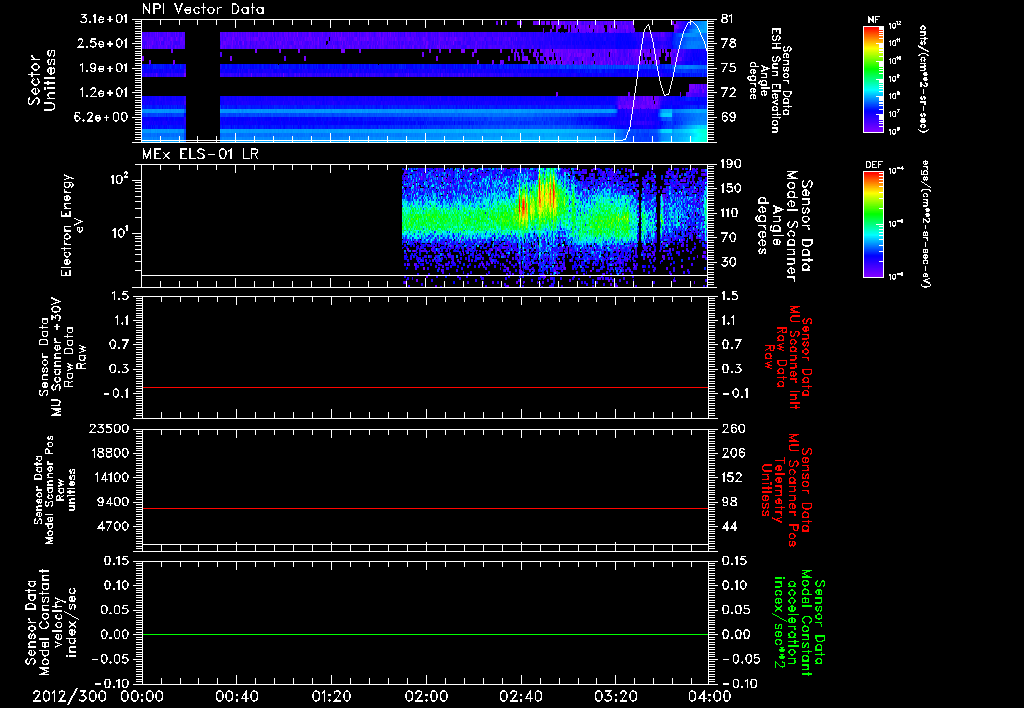
Task: Click the 152 telemetry position tick
Action: point(732,477)
